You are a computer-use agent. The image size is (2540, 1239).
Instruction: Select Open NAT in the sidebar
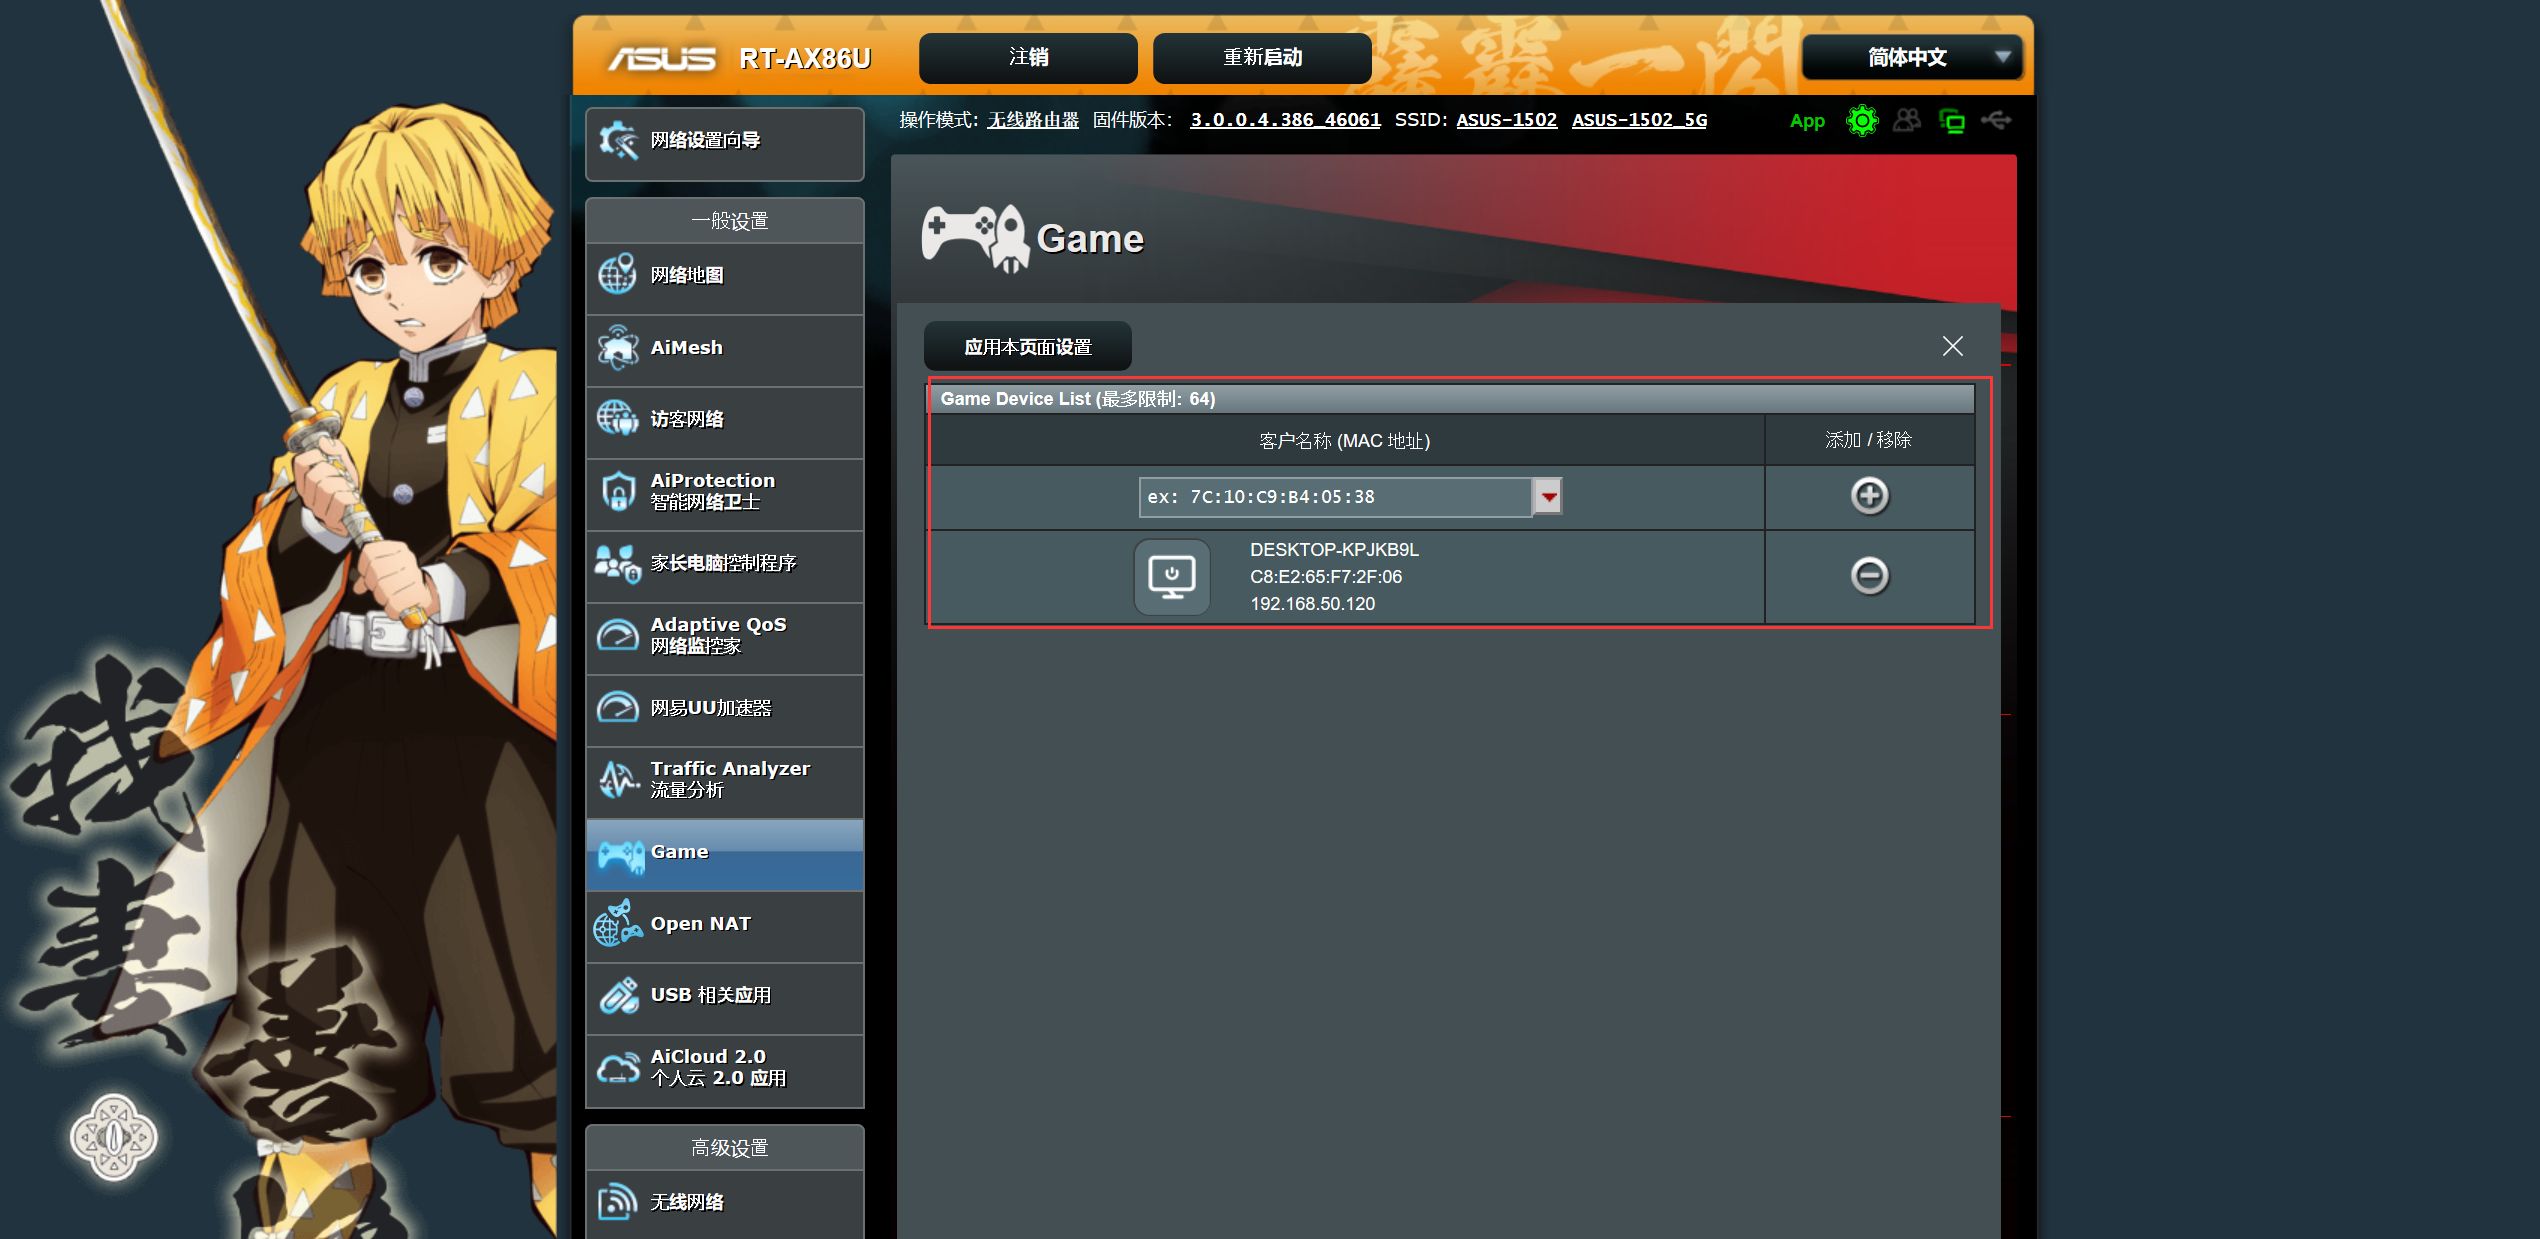[724, 924]
